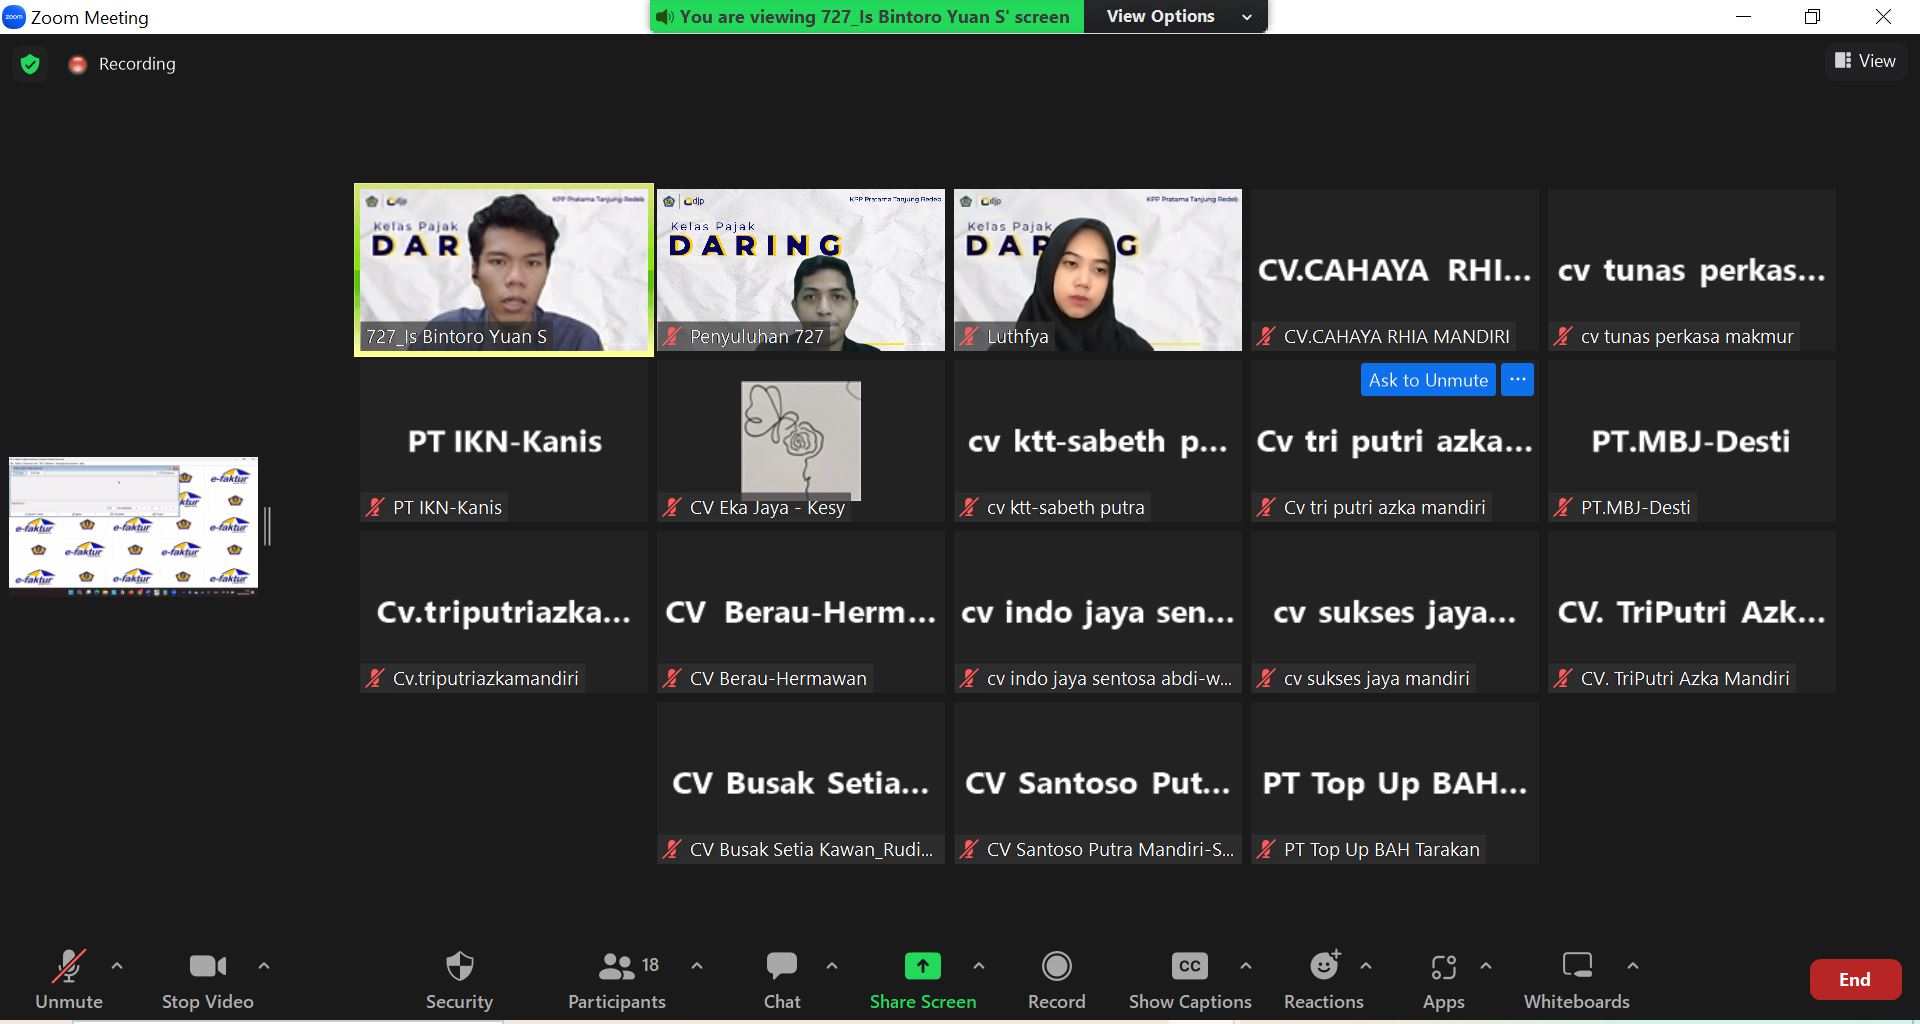Expand audio options arrow beside Unmute
This screenshot has width=1920, height=1024.
click(x=117, y=966)
